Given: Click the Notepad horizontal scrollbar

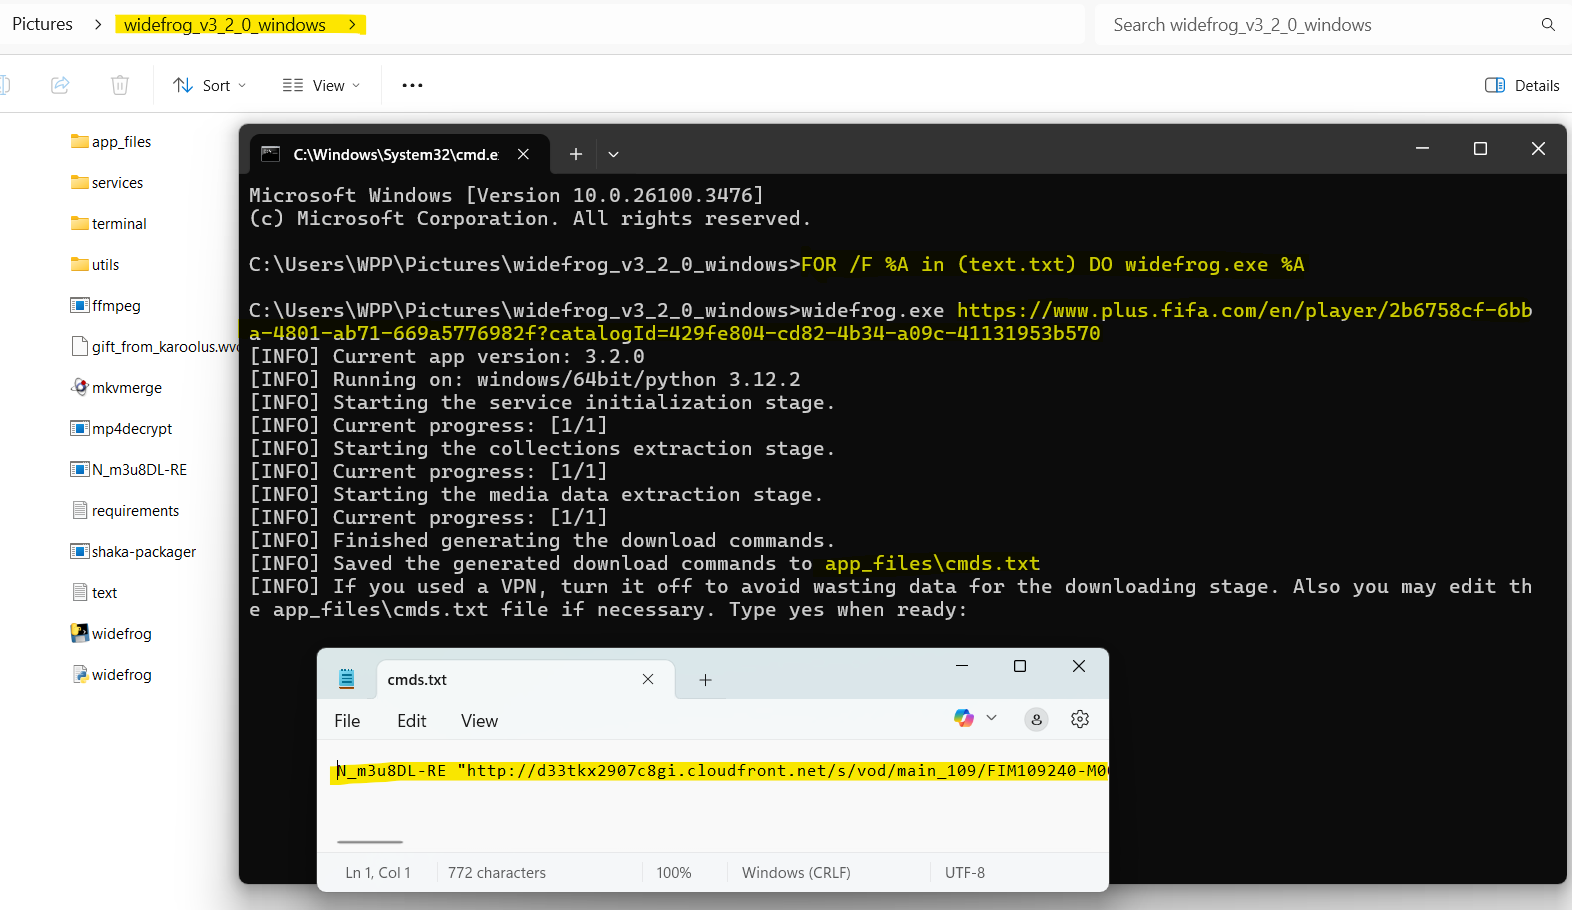Looking at the screenshot, I should click(370, 842).
